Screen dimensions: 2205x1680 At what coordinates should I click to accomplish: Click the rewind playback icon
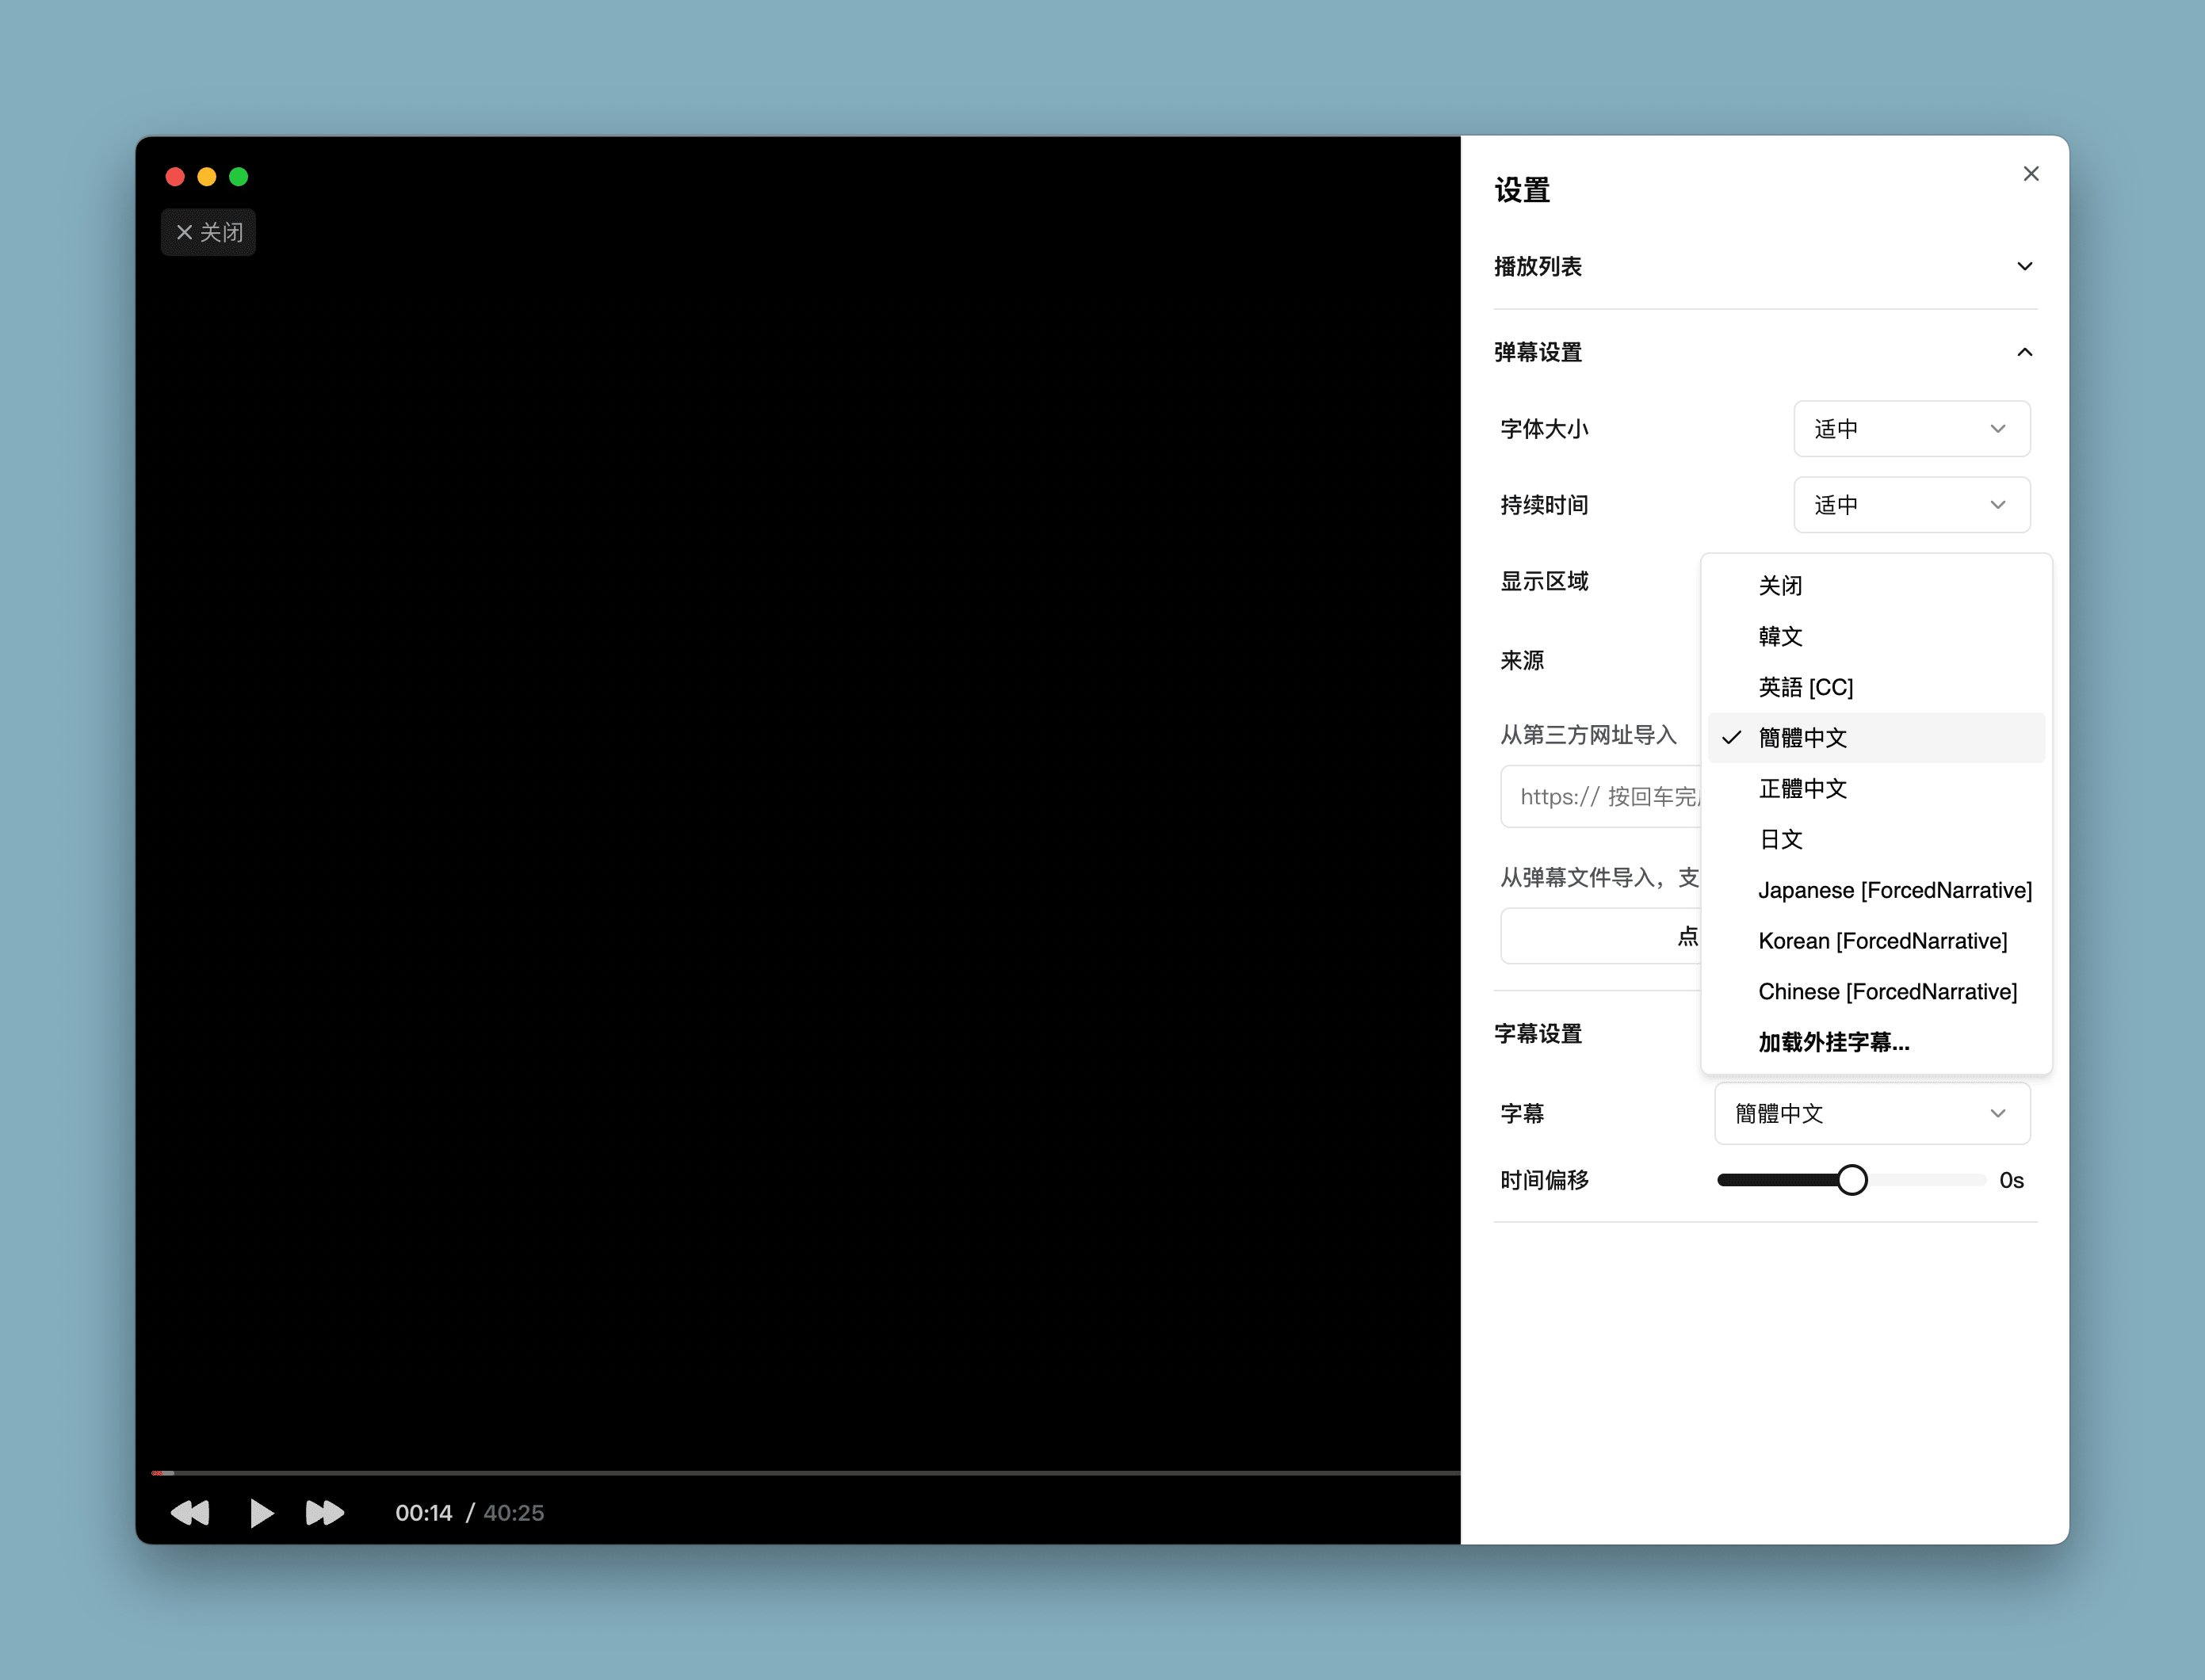(190, 1512)
